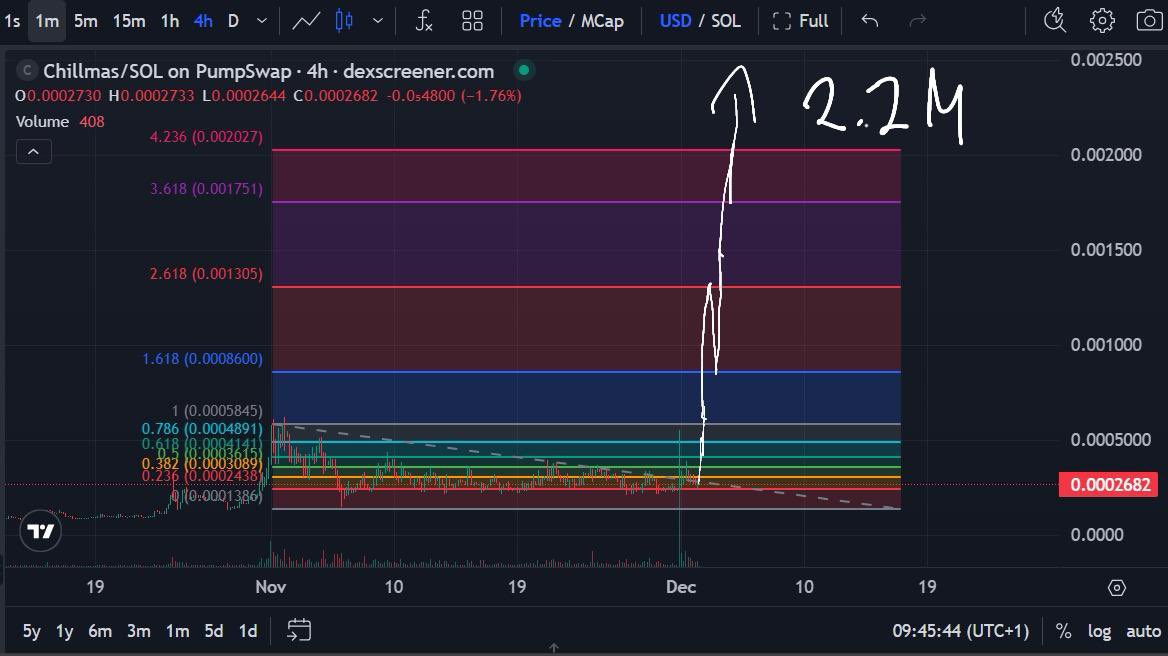Screen dimensions: 1168x656
Task: Toggle auto scale mode
Action: [x=1143, y=631]
